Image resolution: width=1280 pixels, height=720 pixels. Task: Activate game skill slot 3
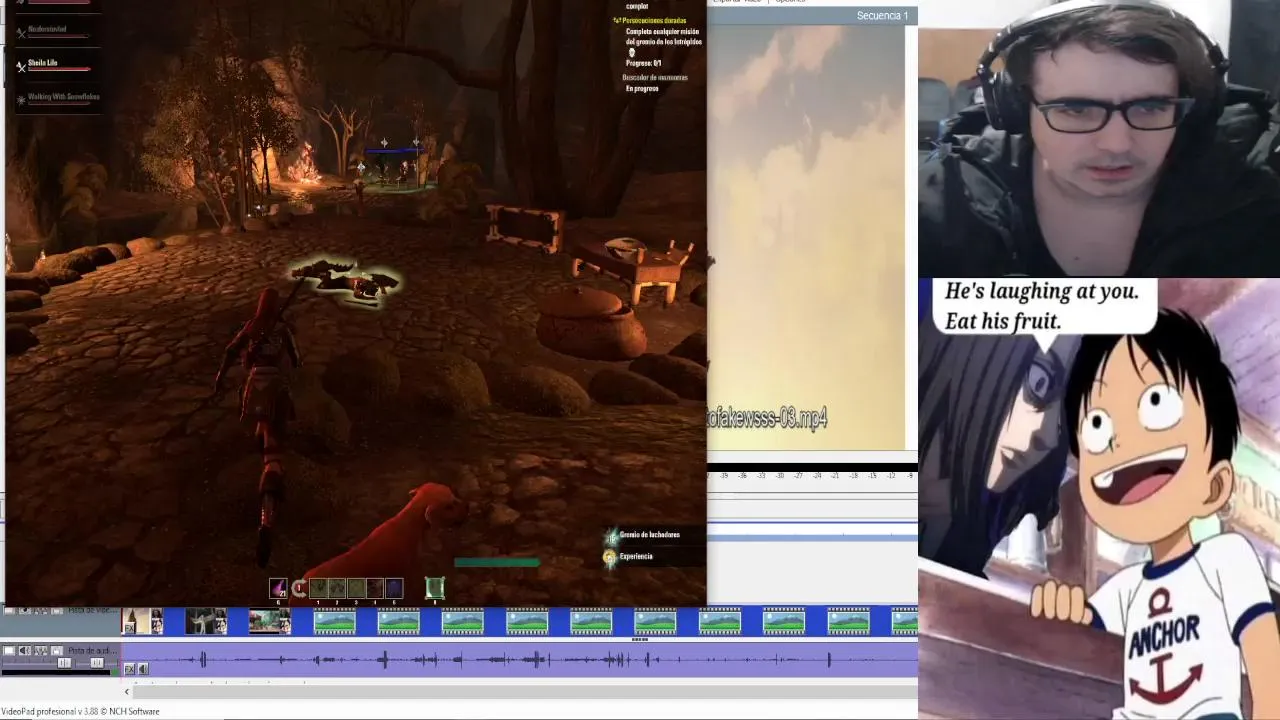[x=356, y=588]
